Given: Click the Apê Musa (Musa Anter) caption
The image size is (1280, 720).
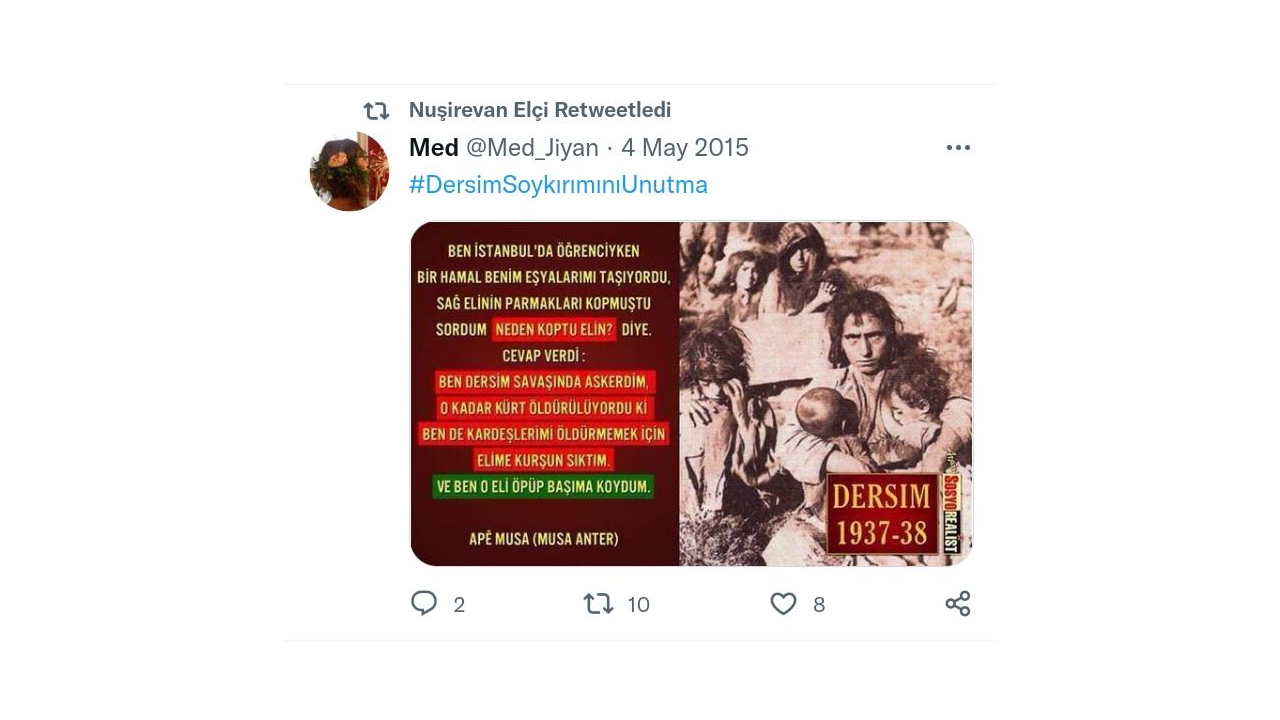Looking at the screenshot, I should (x=544, y=539).
